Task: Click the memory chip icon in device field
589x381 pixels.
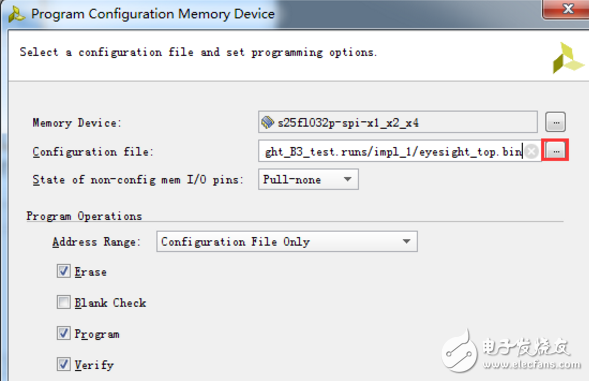Action: tap(267, 122)
